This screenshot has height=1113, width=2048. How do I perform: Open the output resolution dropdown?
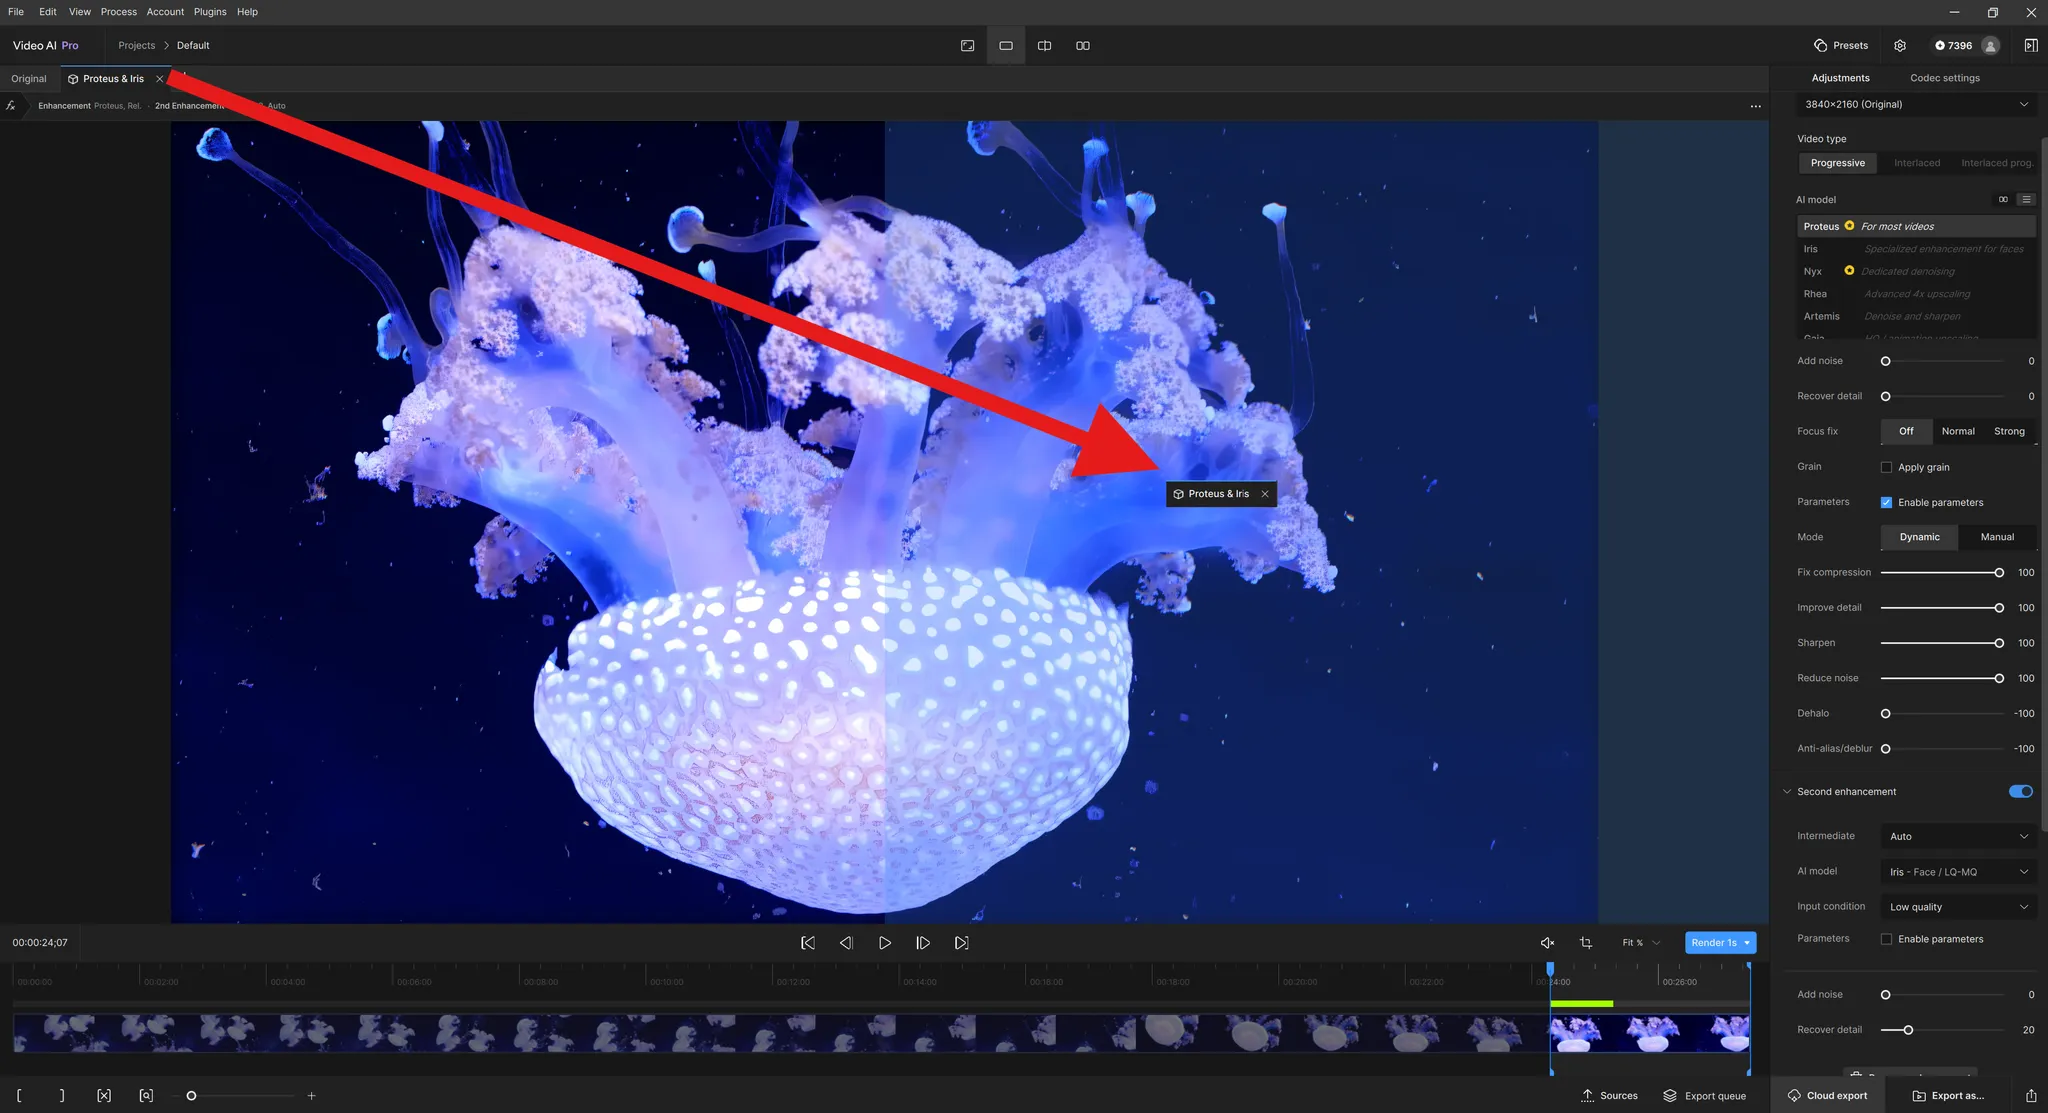pyautogui.click(x=1915, y=104)
